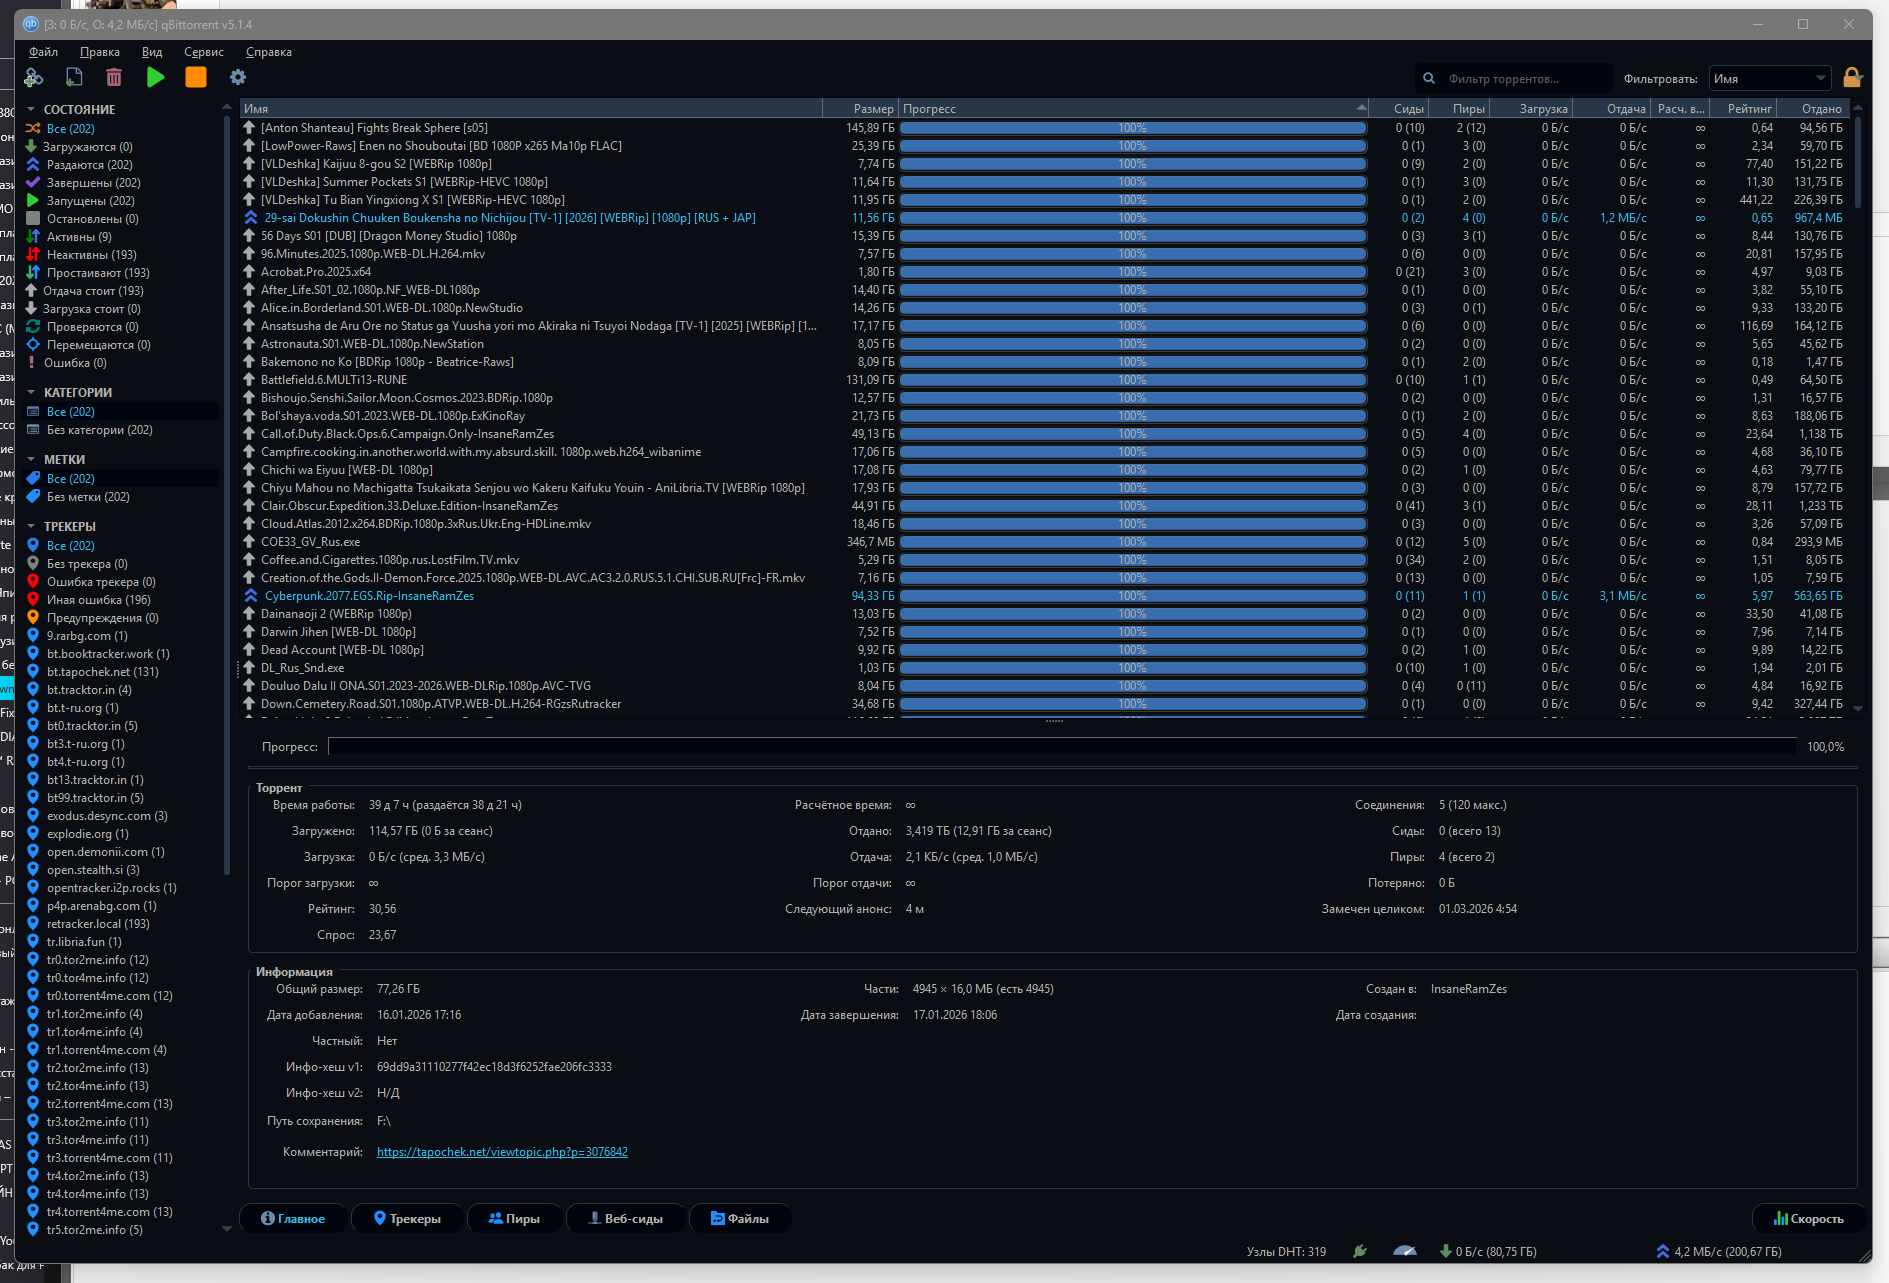Switch to the Пиры tab

click(514, 1218)
